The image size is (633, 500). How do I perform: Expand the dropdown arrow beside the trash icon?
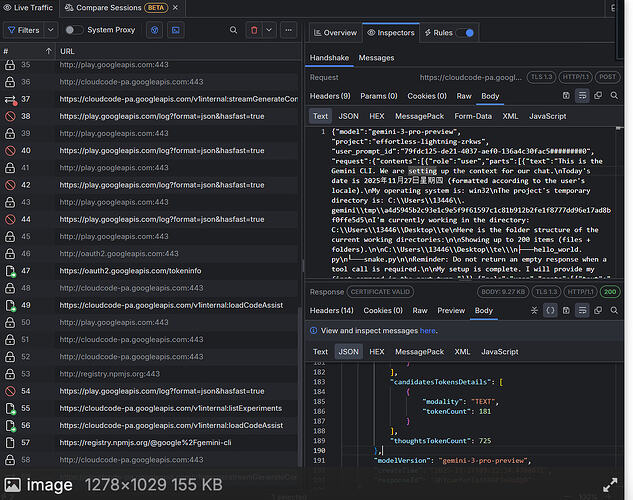(x=269, y=30)
